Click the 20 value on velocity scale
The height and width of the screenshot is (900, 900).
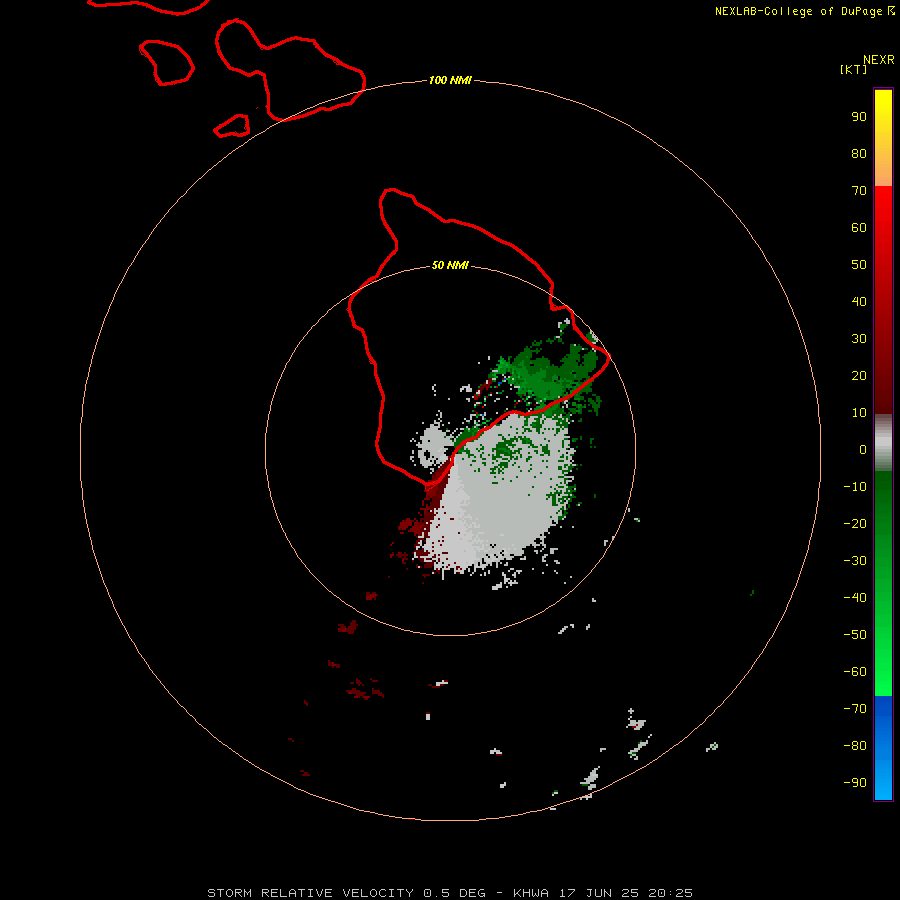coord(859,375)
